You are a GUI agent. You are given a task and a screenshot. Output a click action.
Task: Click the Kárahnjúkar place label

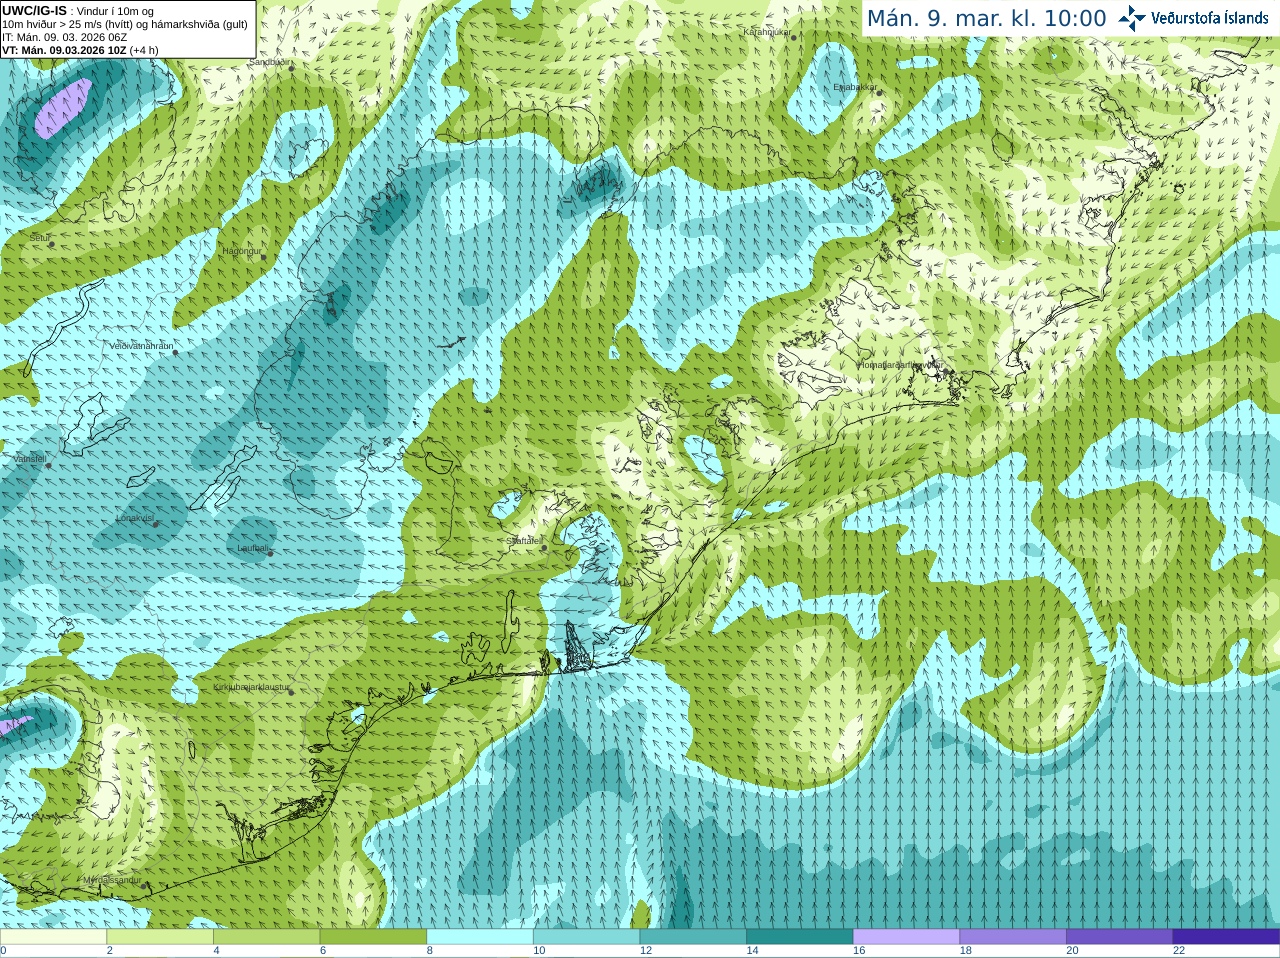[767, 32]
